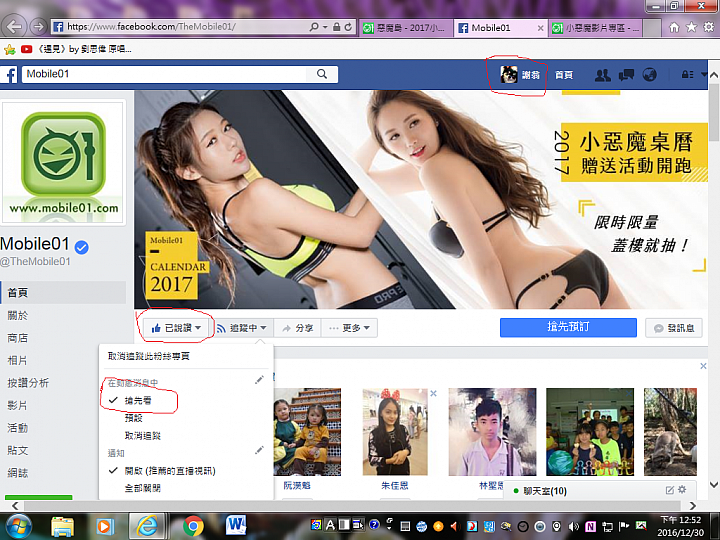Open 相片 in page sidebar

click(18, 360)
